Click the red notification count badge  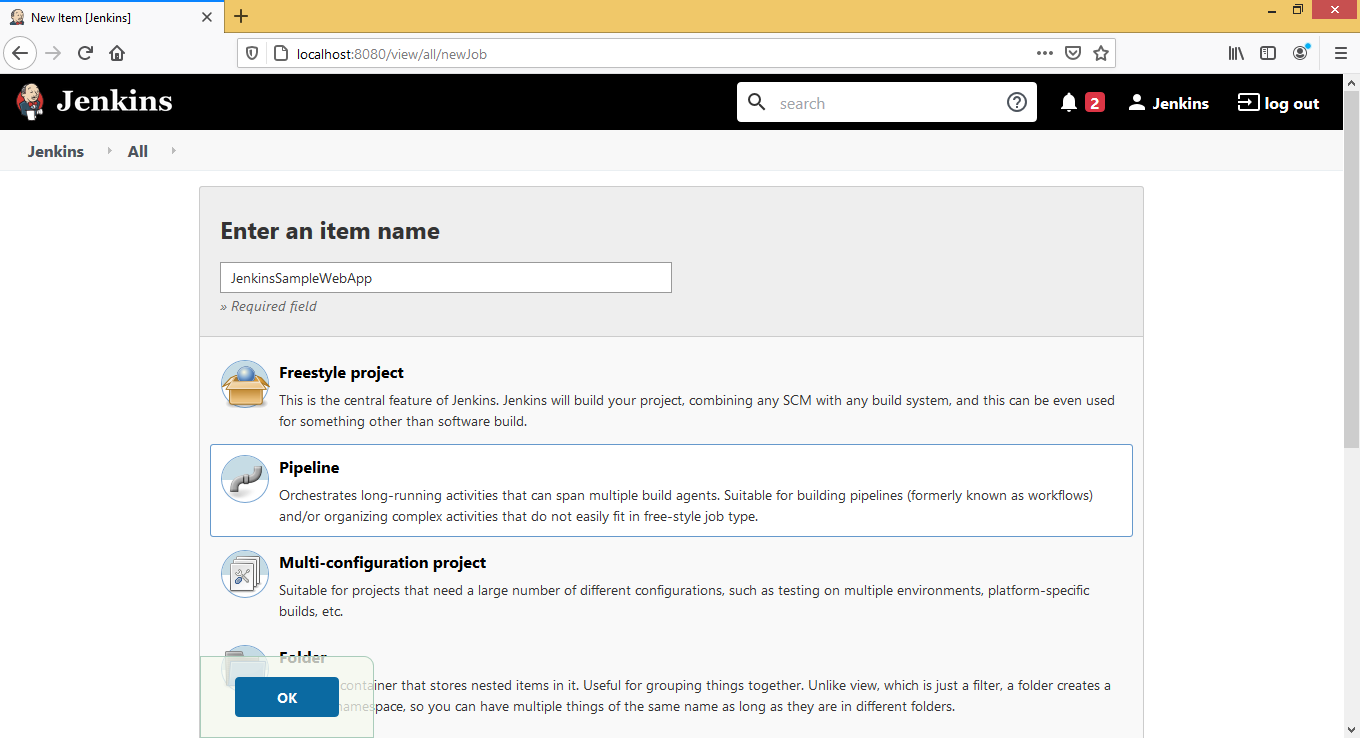pyautogui.click(x=1094, y=102)
